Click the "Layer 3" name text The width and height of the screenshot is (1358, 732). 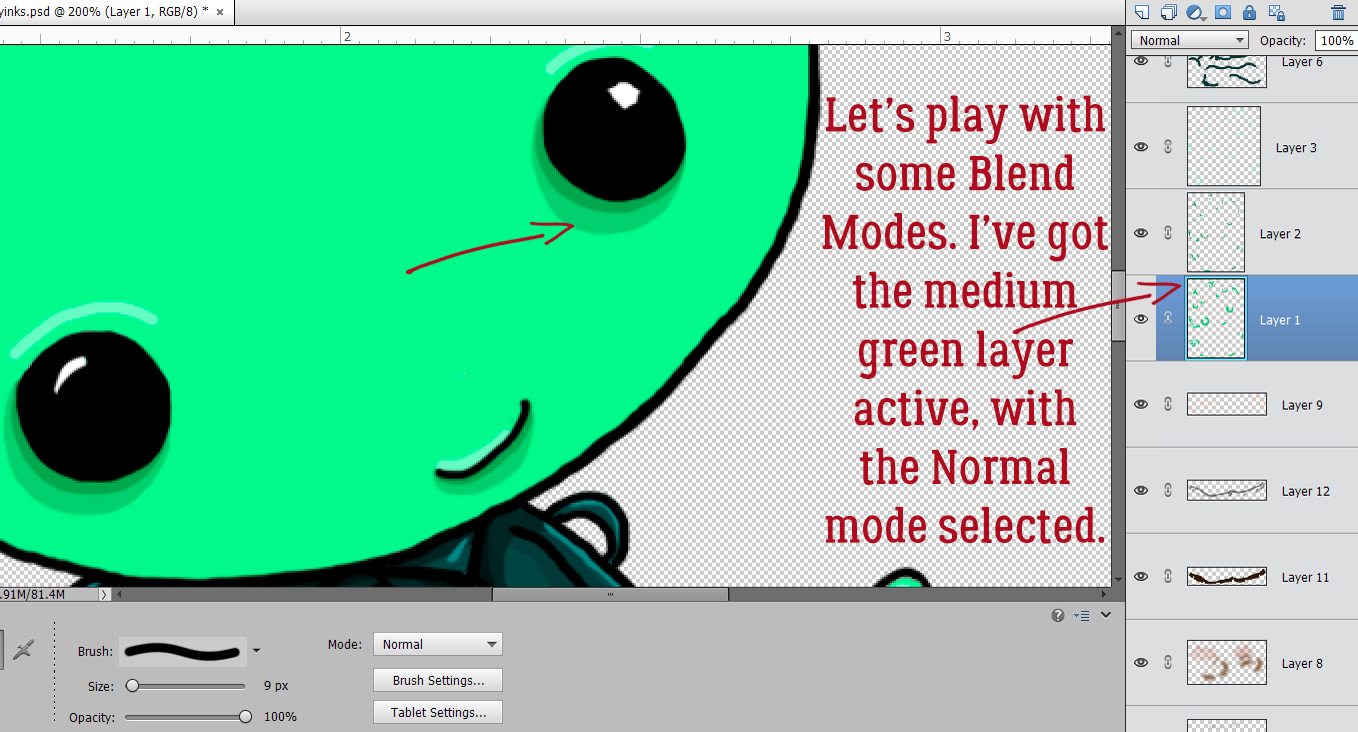pyautogui.click(x=1296, y=147)
